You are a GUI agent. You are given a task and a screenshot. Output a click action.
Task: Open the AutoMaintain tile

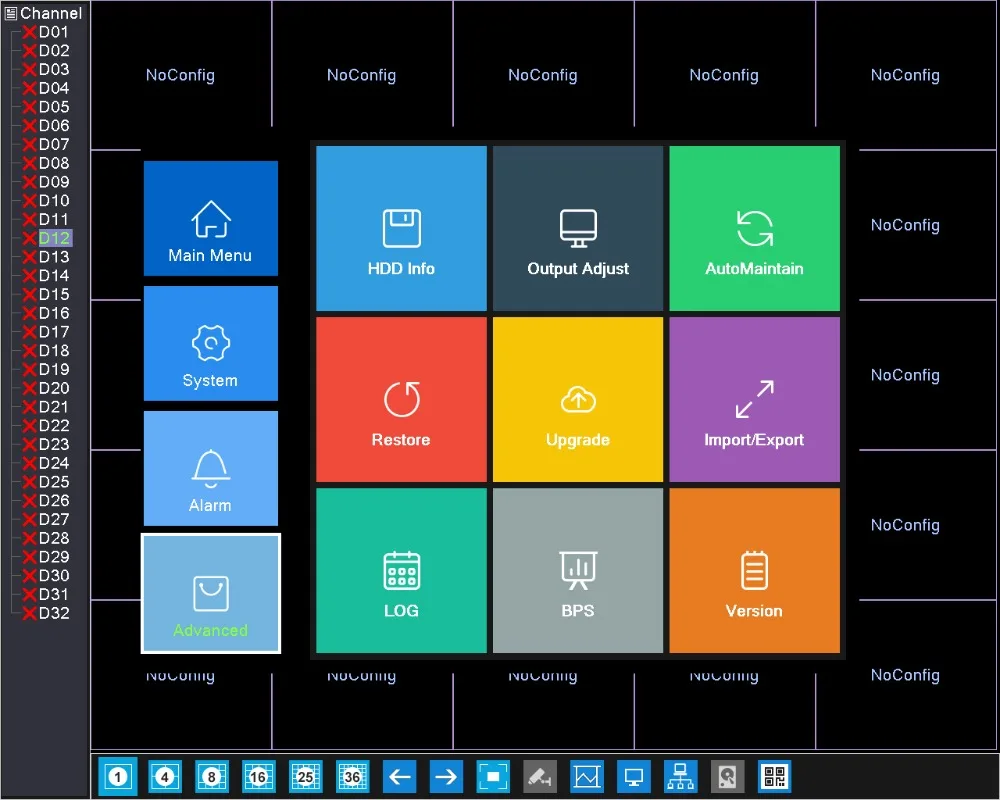[754, 228]
